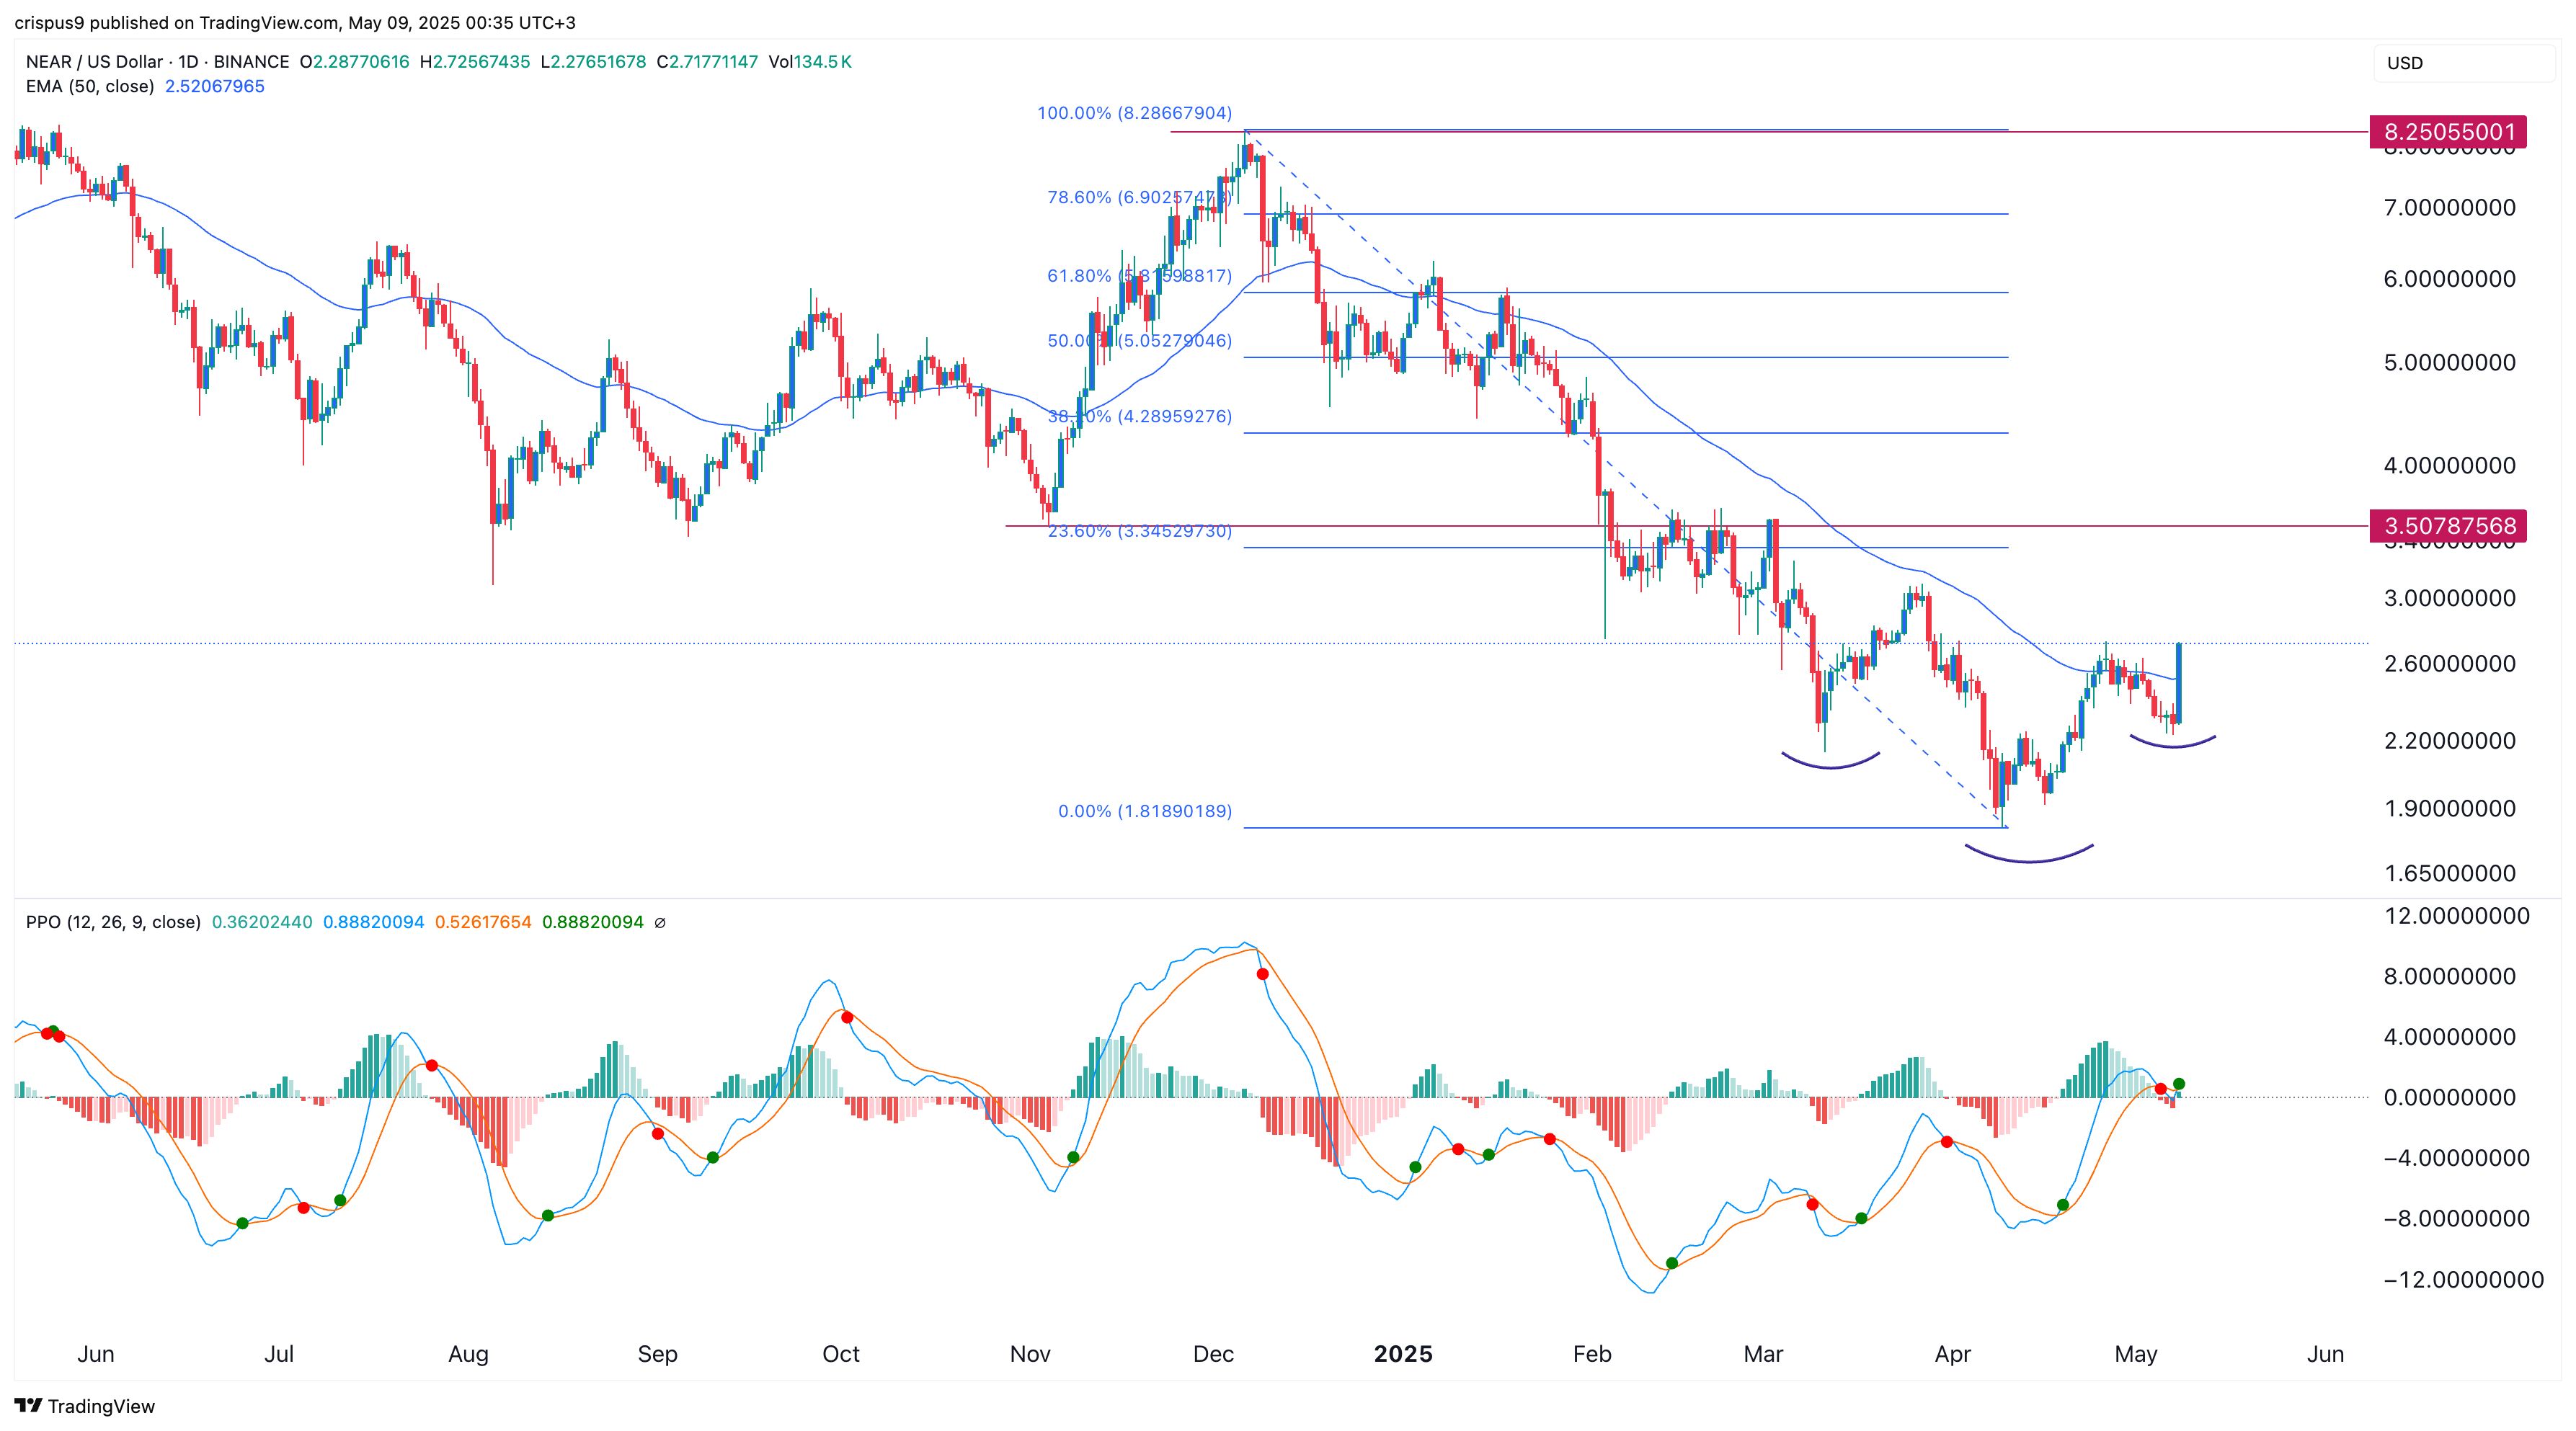
Task: Click the large blue latest candlestick
Action: click(x=2179, y=682)
